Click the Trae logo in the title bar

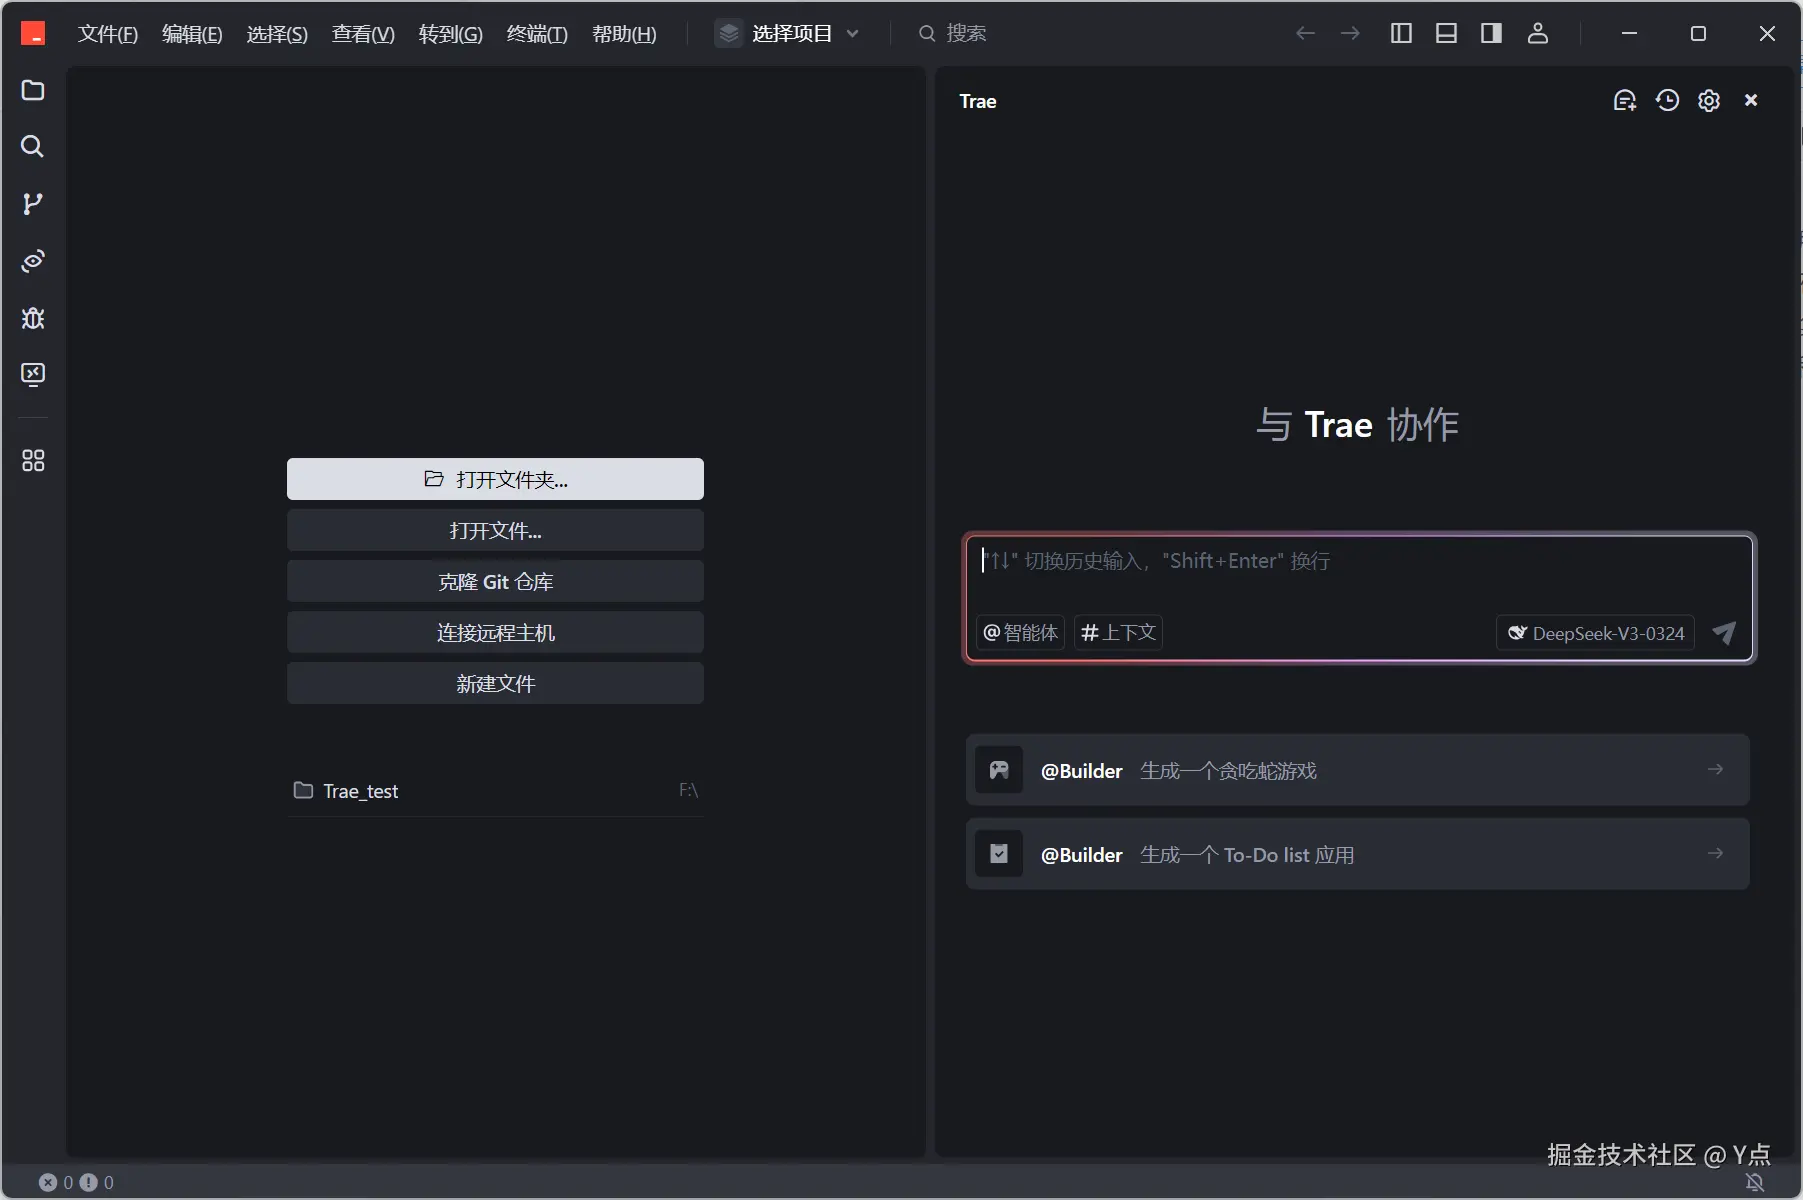tap(33, 34)
